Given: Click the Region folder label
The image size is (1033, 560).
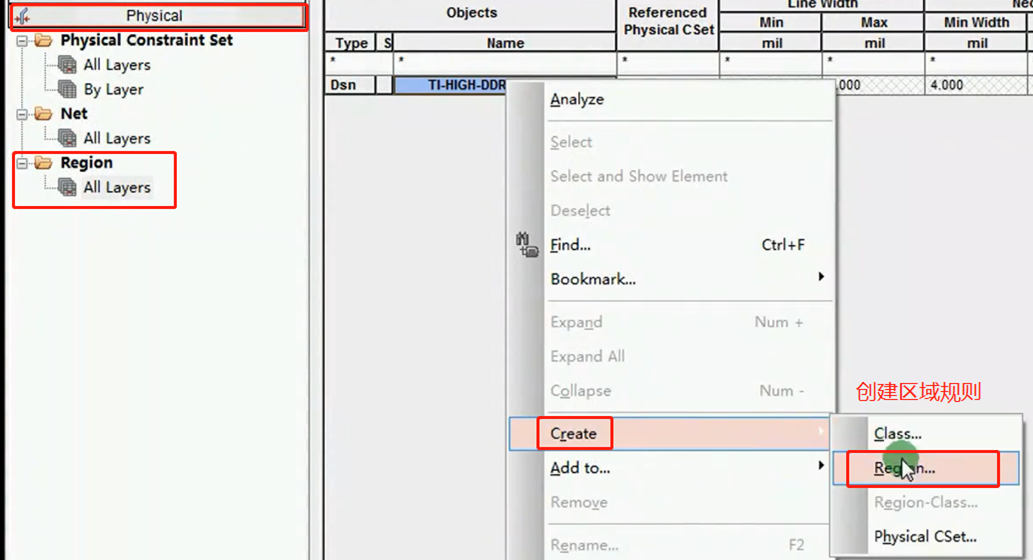Looking at the screenshot, I should point(86,162).
